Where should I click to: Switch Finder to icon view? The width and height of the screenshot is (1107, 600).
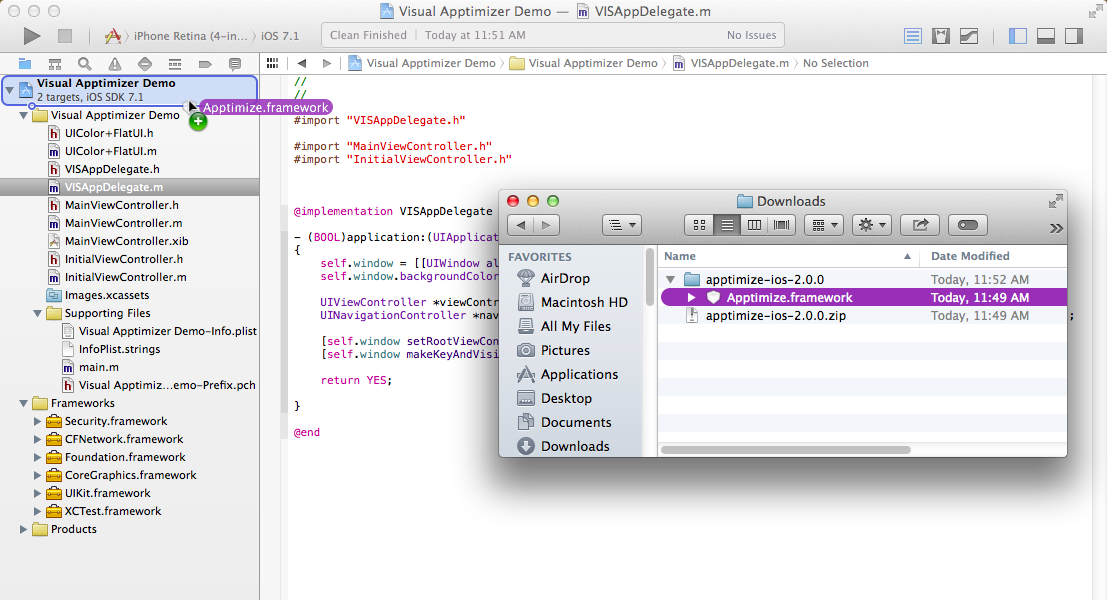click(x=700, y=225)
